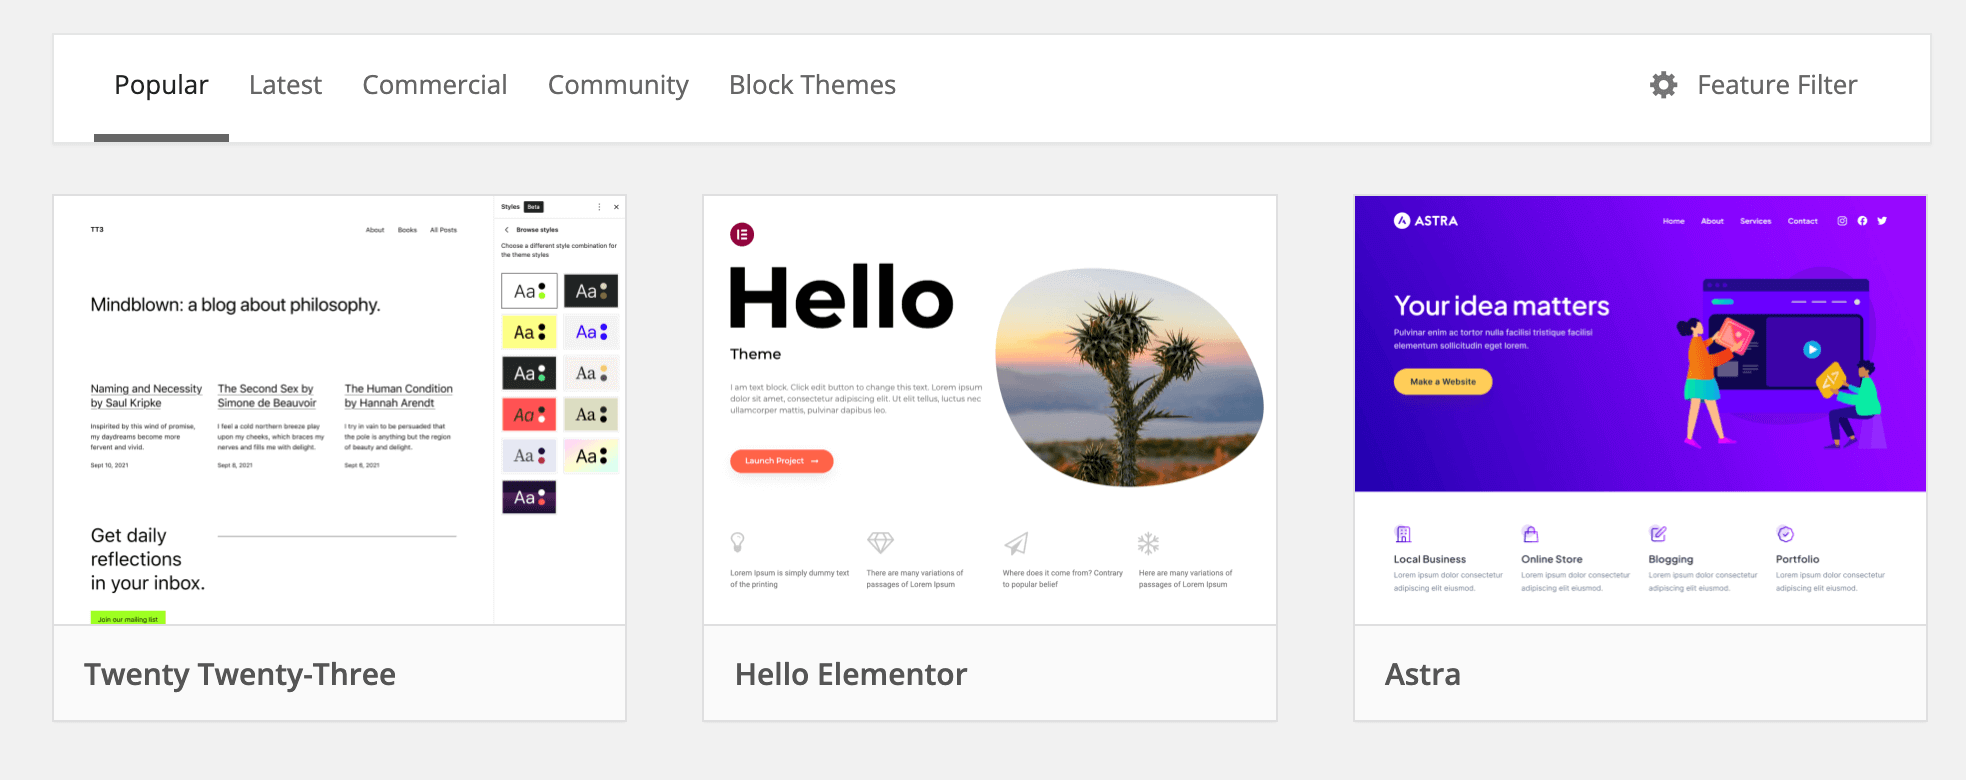Click the Blogging pencil icon
1966x780 pixels.
point(1658,534)
